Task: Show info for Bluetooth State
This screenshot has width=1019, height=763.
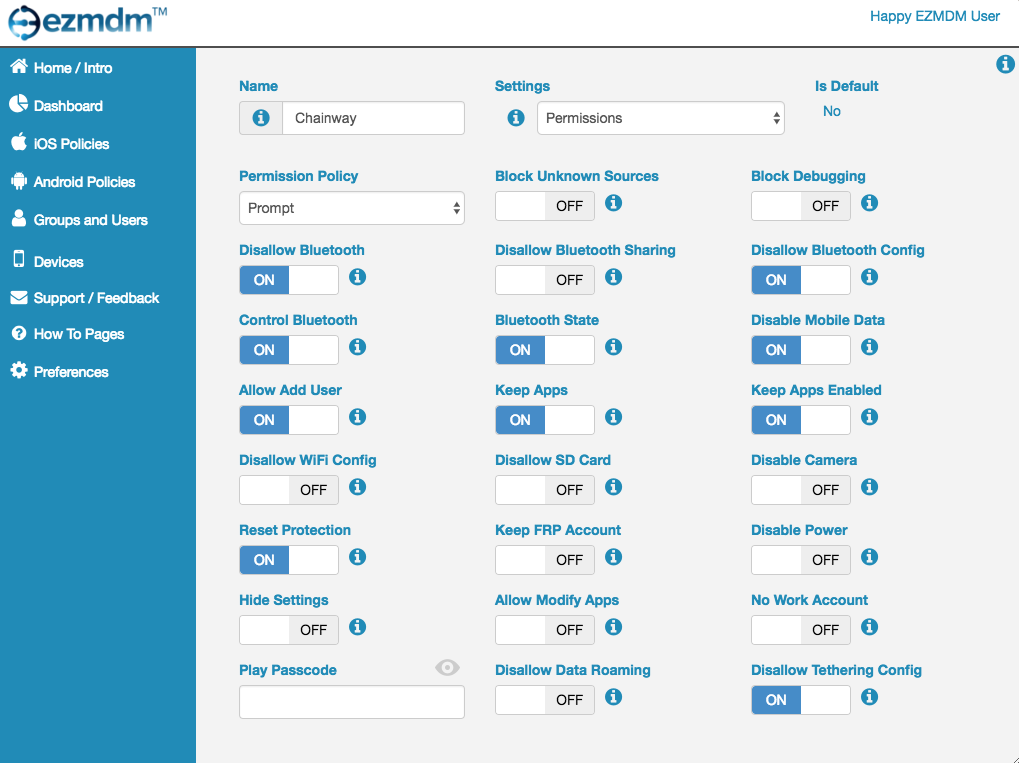Action: (613, 347)
